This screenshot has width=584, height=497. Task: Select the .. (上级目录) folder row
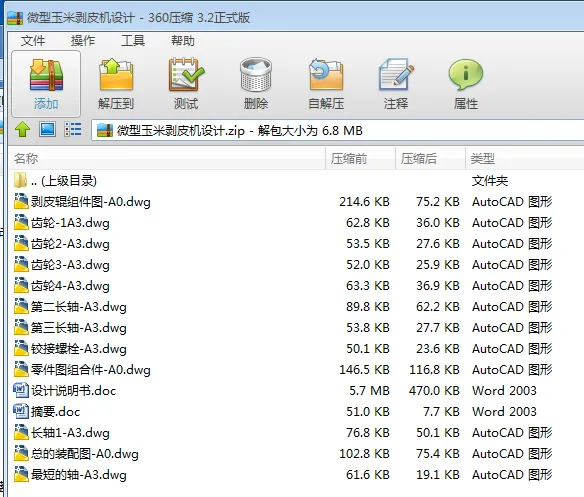pyautogui.click(x=296, y=181)
